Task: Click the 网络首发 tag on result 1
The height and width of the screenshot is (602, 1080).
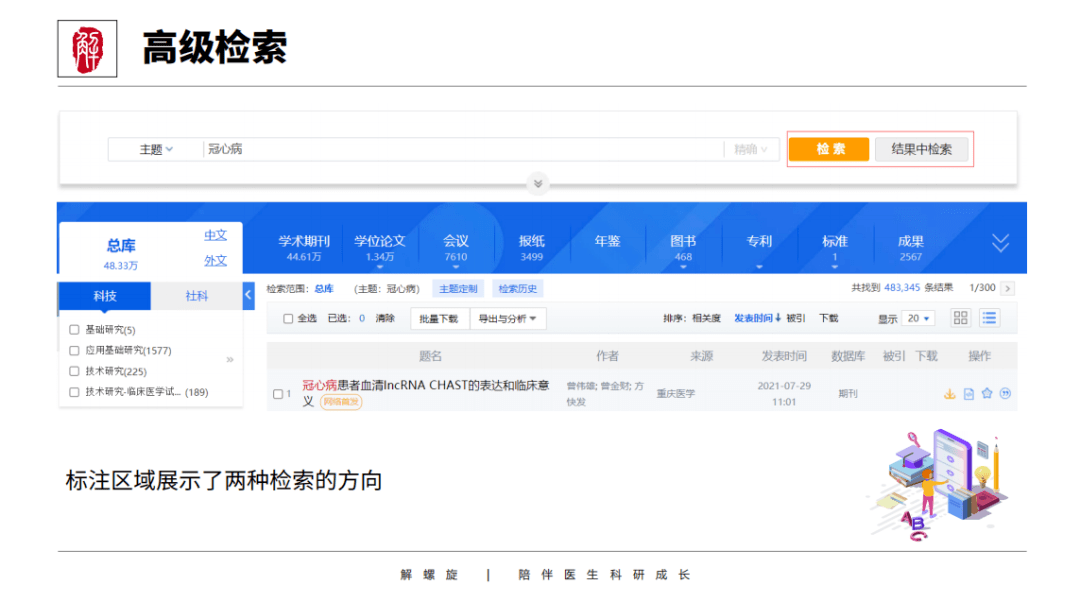Action: click(x=341, y=402)
